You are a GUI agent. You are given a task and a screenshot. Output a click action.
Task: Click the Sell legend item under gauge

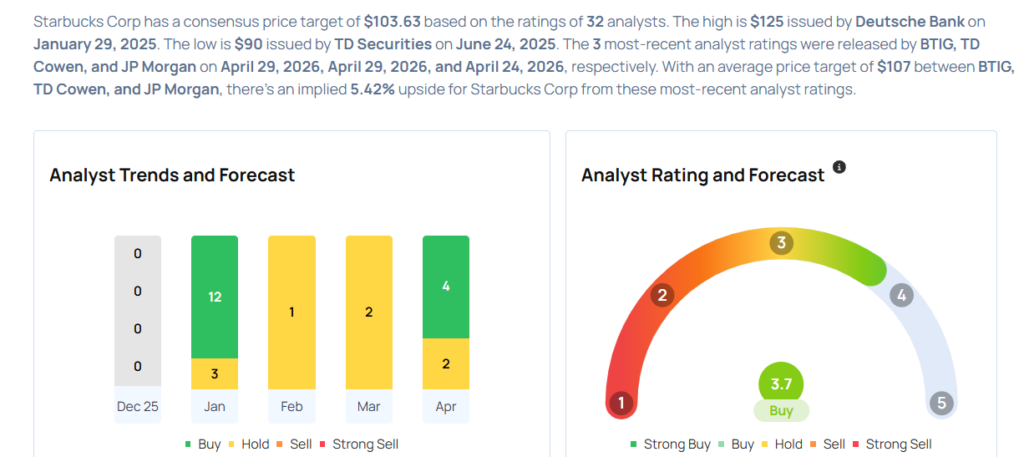(830, 444)
